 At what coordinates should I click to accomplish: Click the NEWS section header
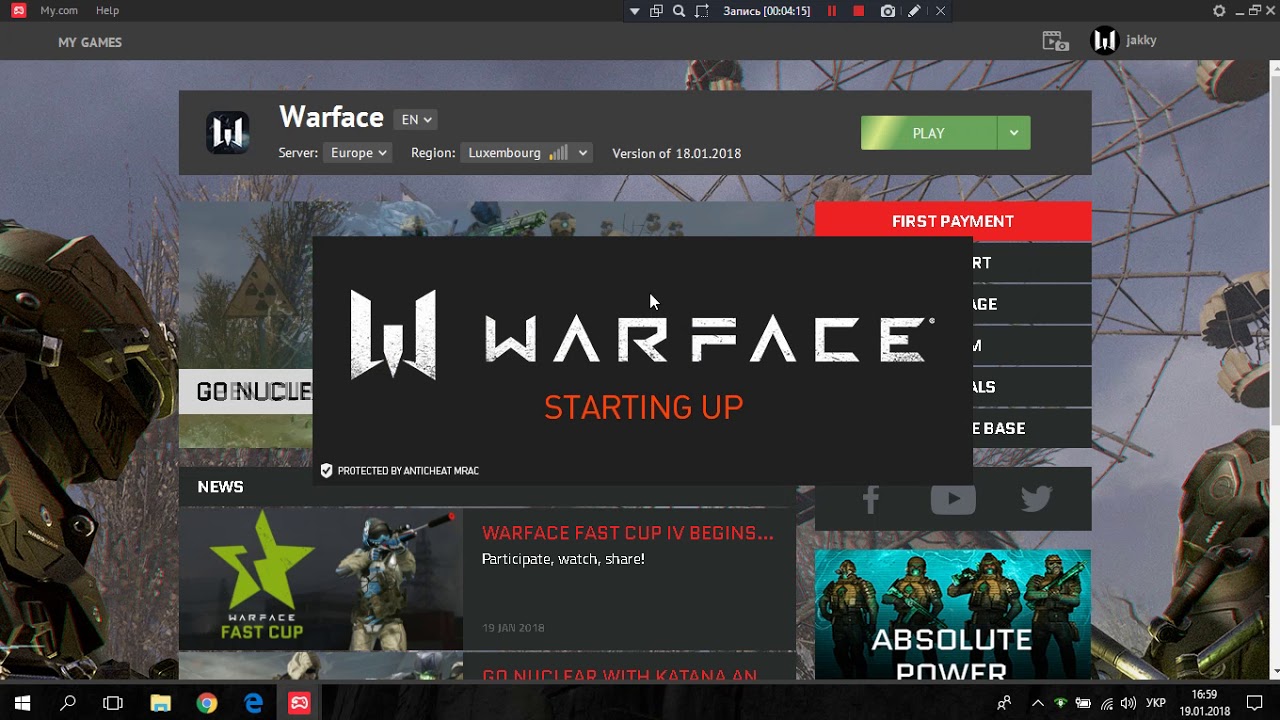pyautogui.click(x=220, y=487)
